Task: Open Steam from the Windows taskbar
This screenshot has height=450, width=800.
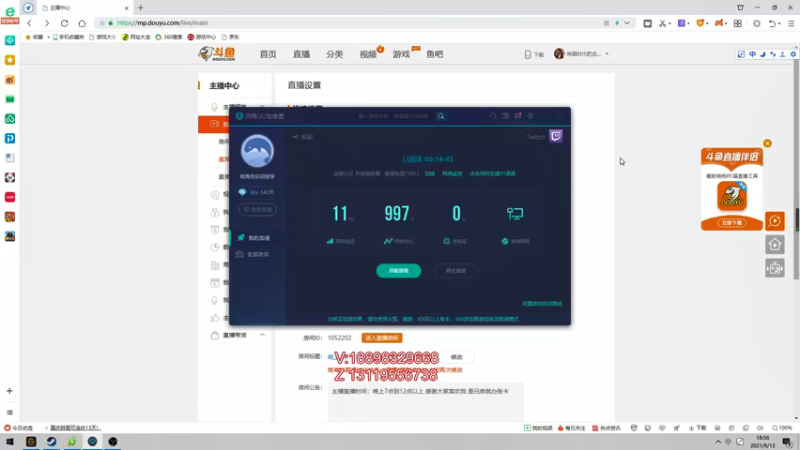Action: pos(52,441)
